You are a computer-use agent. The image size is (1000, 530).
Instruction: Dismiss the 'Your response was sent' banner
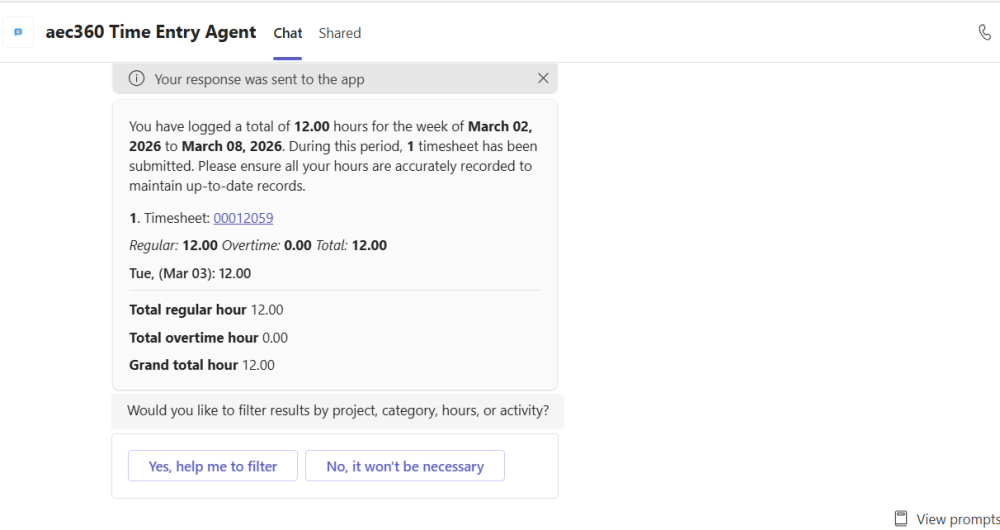[543, 78]
